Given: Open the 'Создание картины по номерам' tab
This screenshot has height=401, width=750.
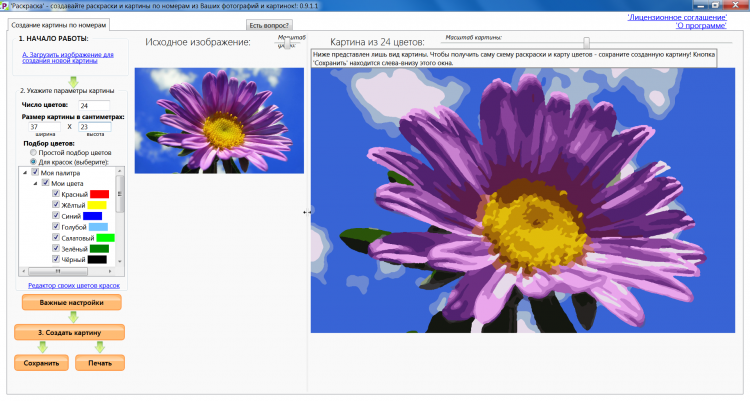Looking at the screenshot, I should coord(58,25).
